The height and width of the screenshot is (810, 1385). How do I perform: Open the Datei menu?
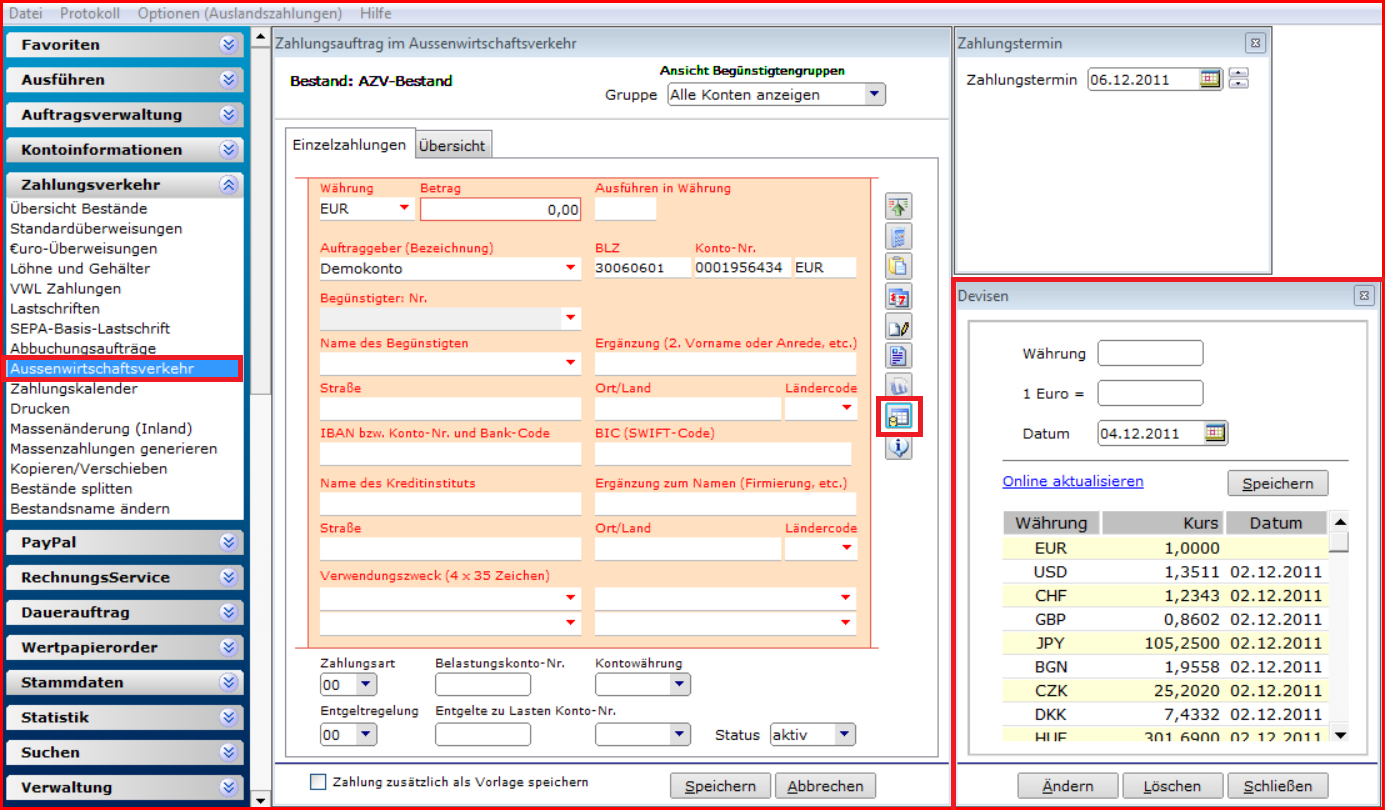tap(27, 13)
